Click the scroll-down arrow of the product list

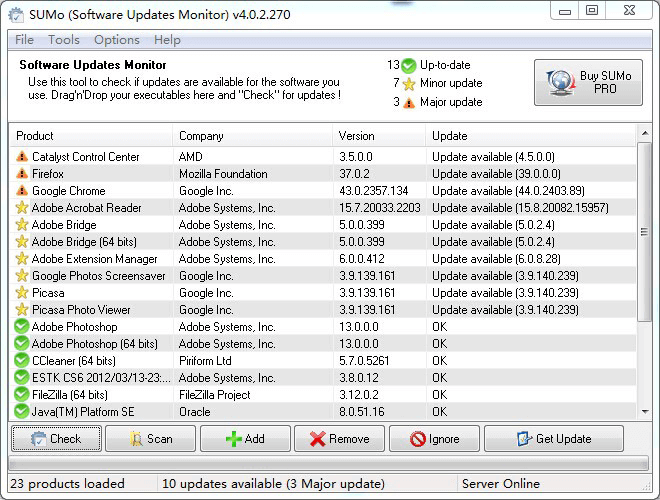[645, 412]
